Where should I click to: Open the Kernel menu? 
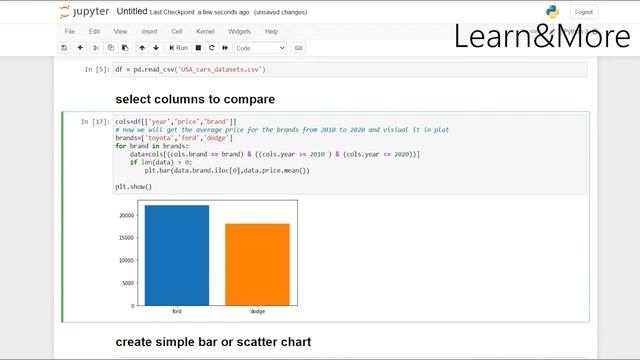point(205,31)
